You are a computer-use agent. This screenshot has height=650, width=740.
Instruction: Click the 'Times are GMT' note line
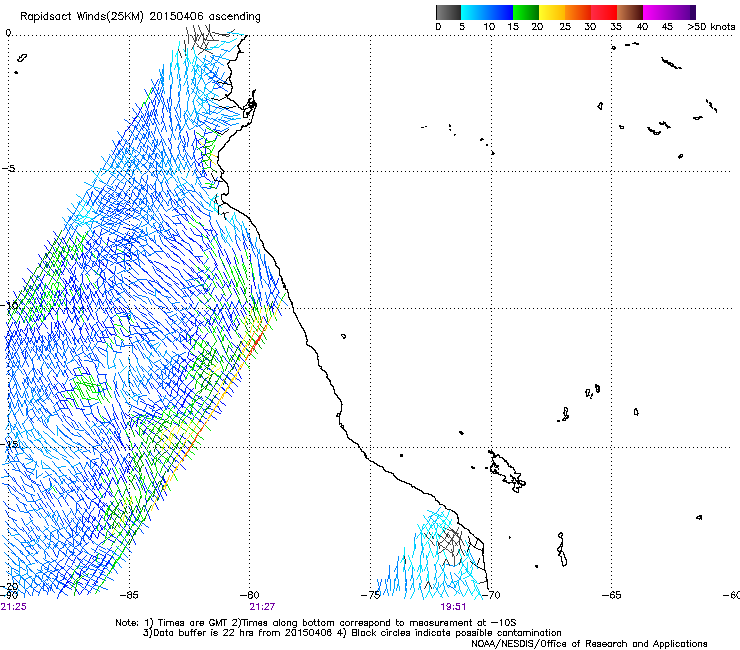[x=316, y=623]
